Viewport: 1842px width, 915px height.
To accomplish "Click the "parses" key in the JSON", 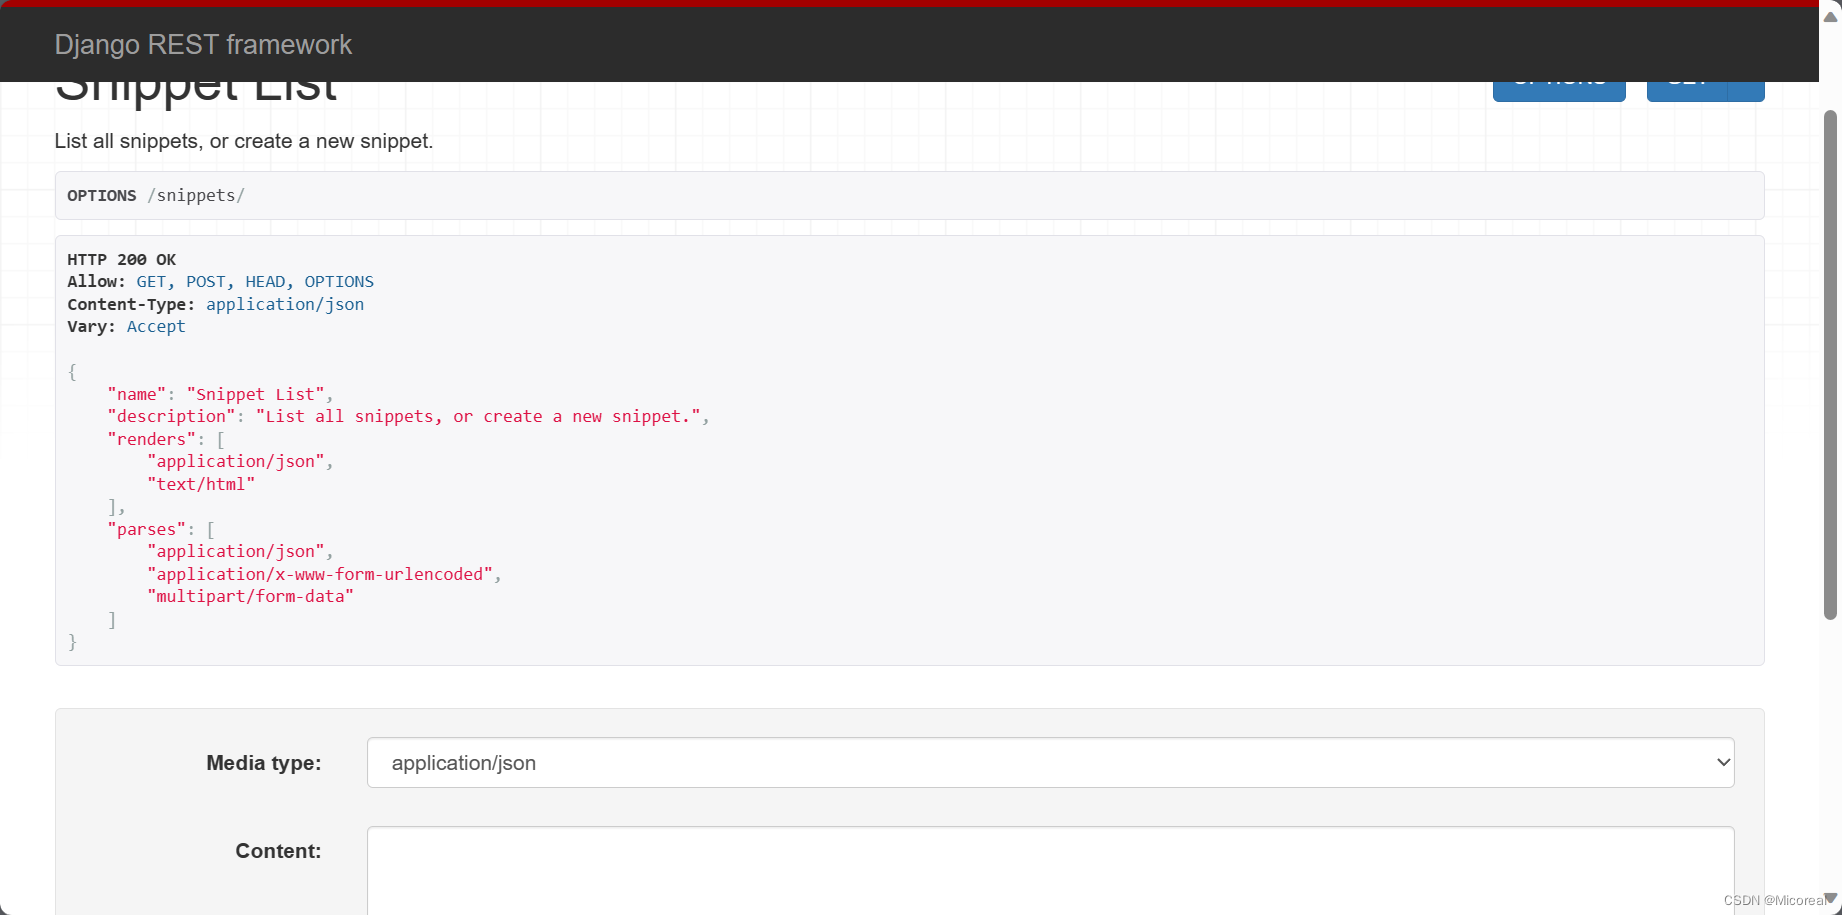I will 146,529.
